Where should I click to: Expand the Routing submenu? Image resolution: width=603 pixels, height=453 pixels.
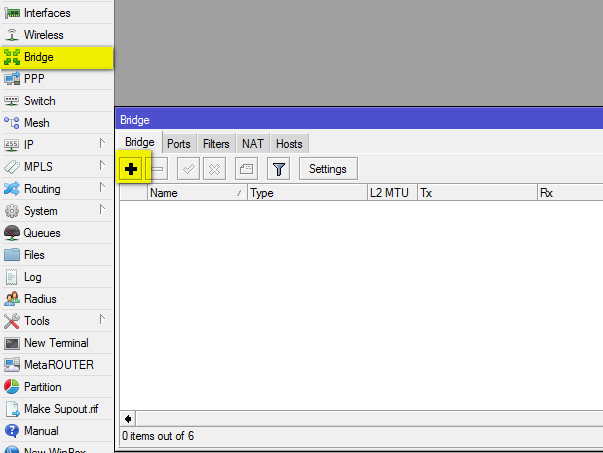coord(42,189)
